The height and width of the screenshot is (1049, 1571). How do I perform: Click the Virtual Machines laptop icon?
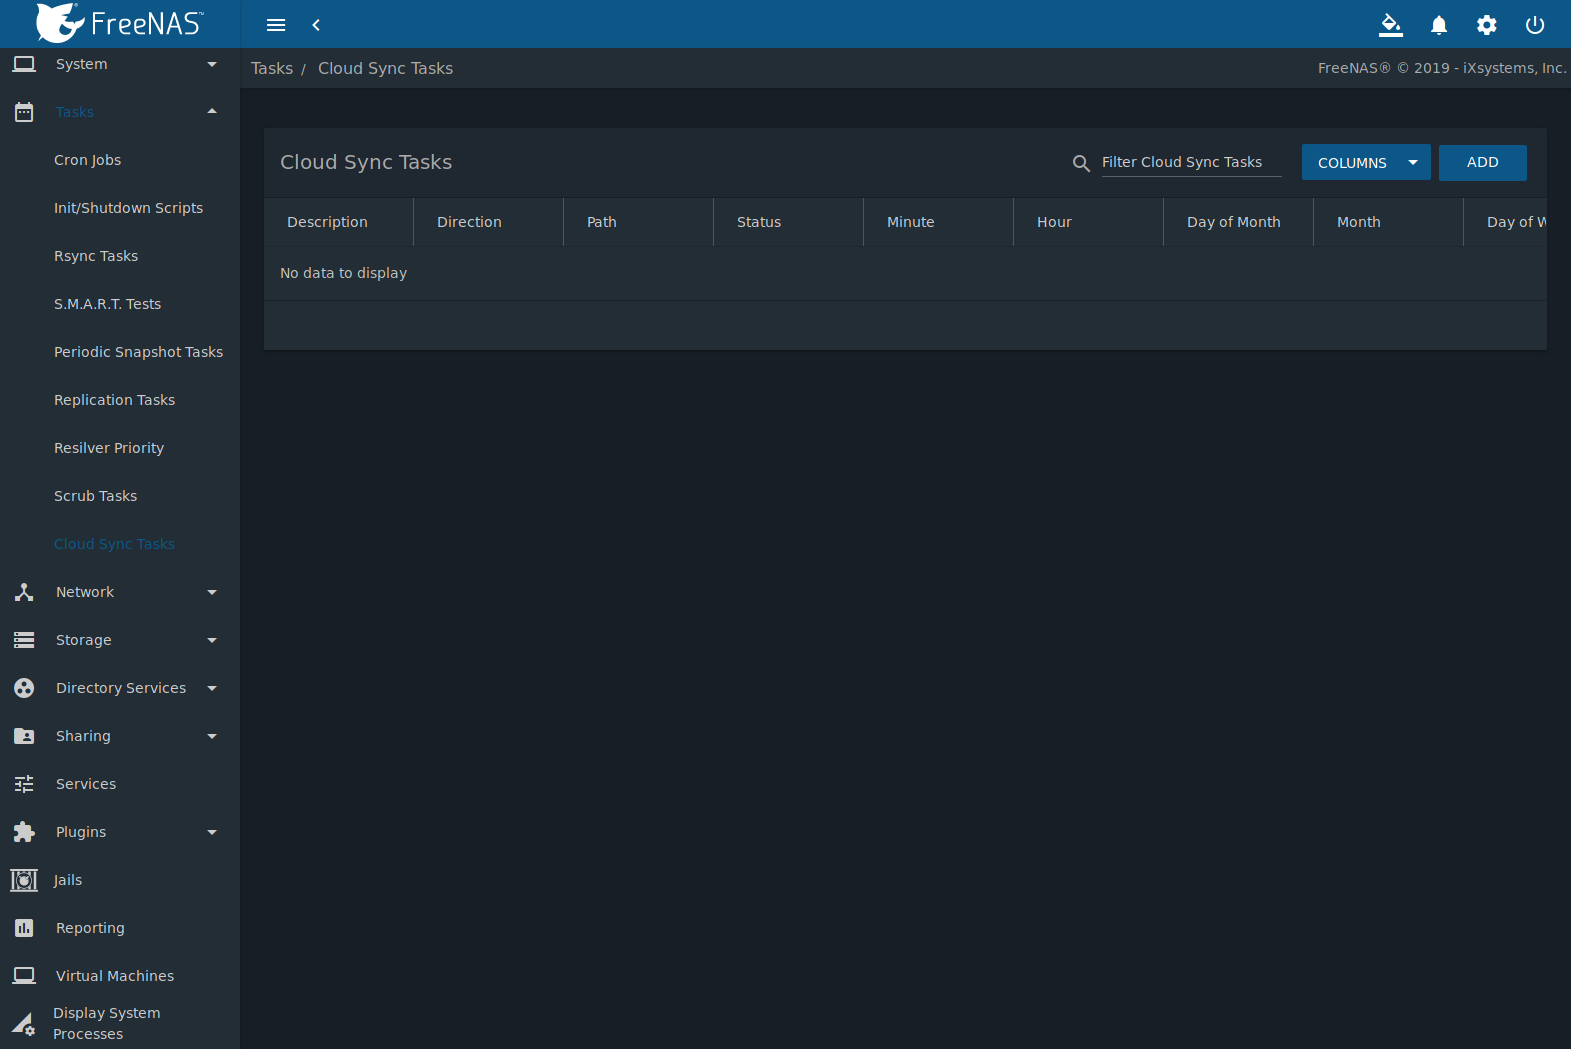[x=24, y=976]
